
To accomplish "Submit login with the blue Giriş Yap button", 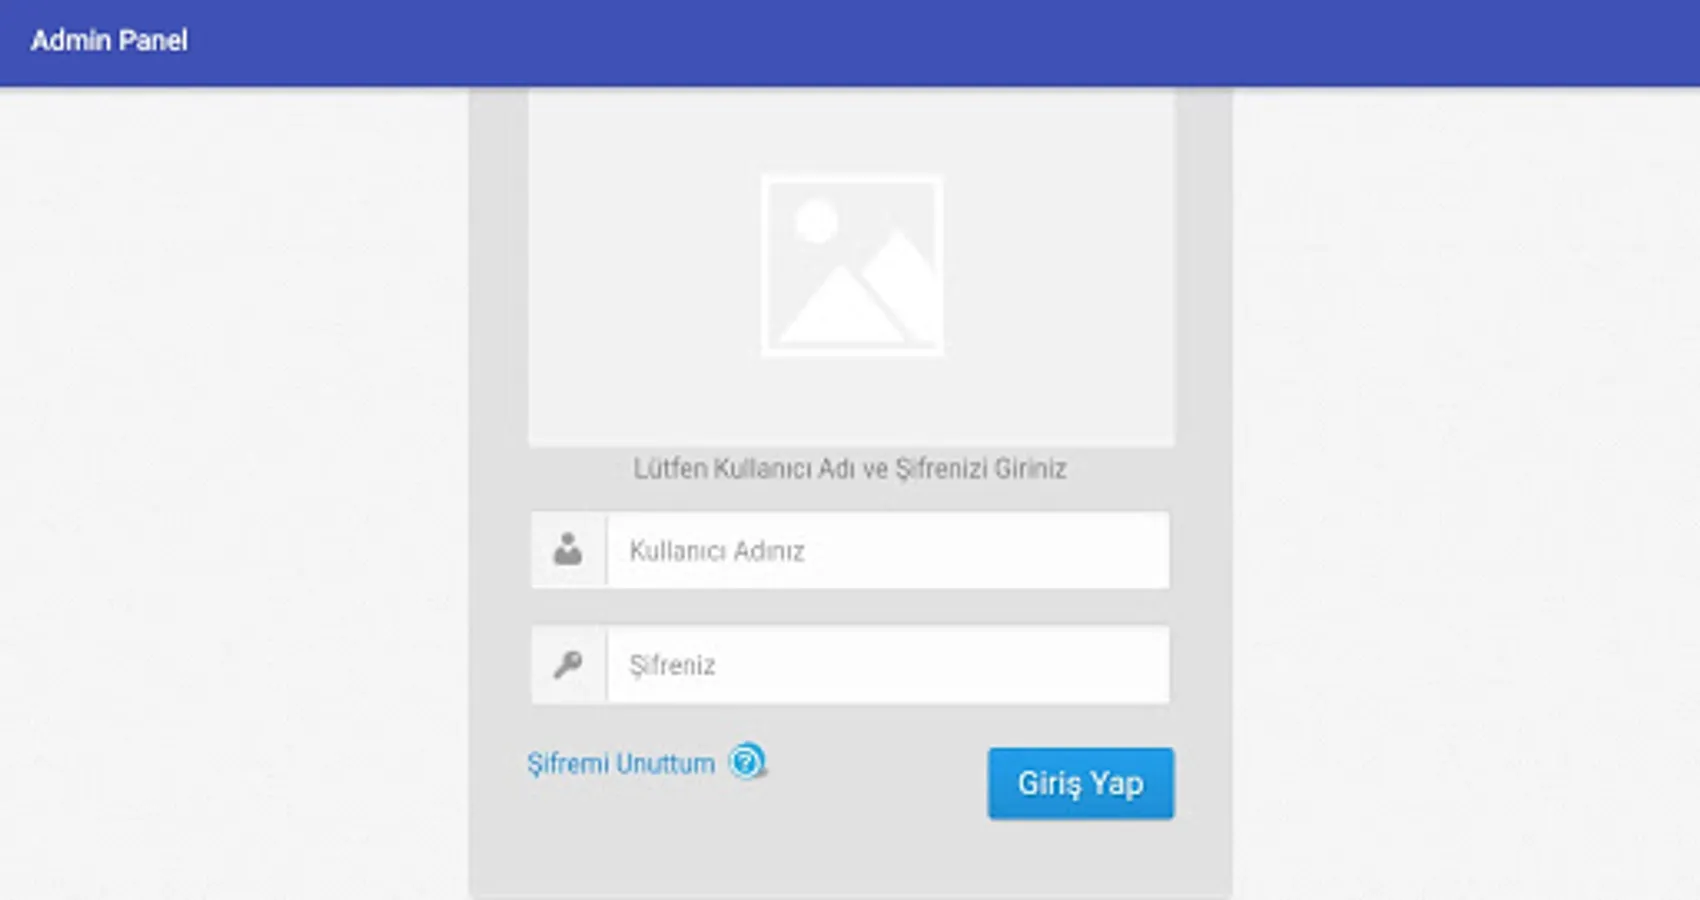I will (x=1081, y=783).
